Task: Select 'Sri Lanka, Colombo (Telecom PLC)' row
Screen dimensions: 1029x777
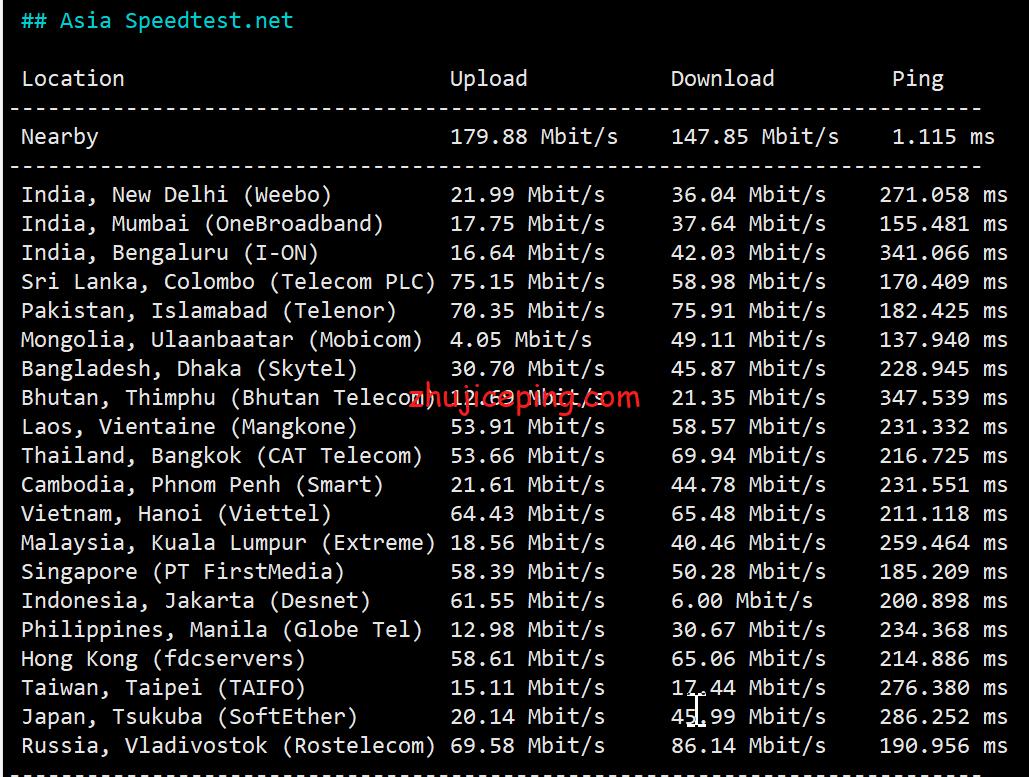Action: pyautogui.click(x=514, y=281)
